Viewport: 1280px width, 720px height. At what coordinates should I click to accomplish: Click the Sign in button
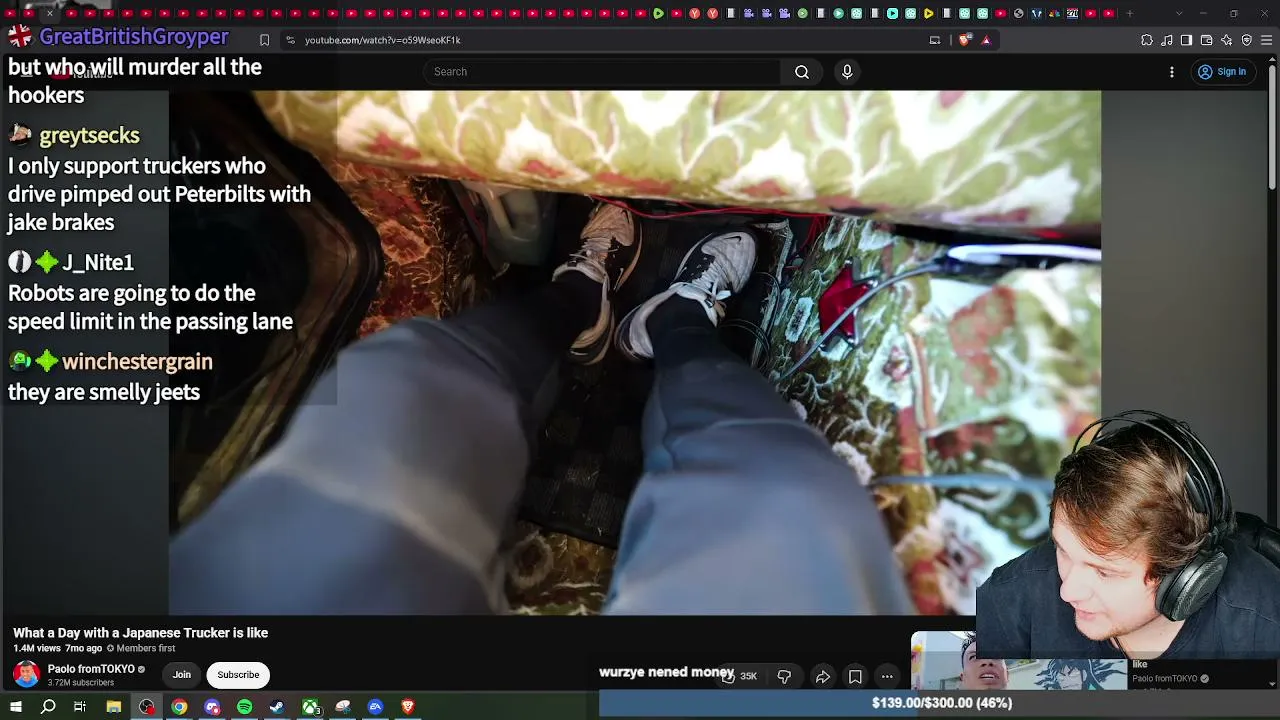pyautogui.click(x=1222, y=72)
